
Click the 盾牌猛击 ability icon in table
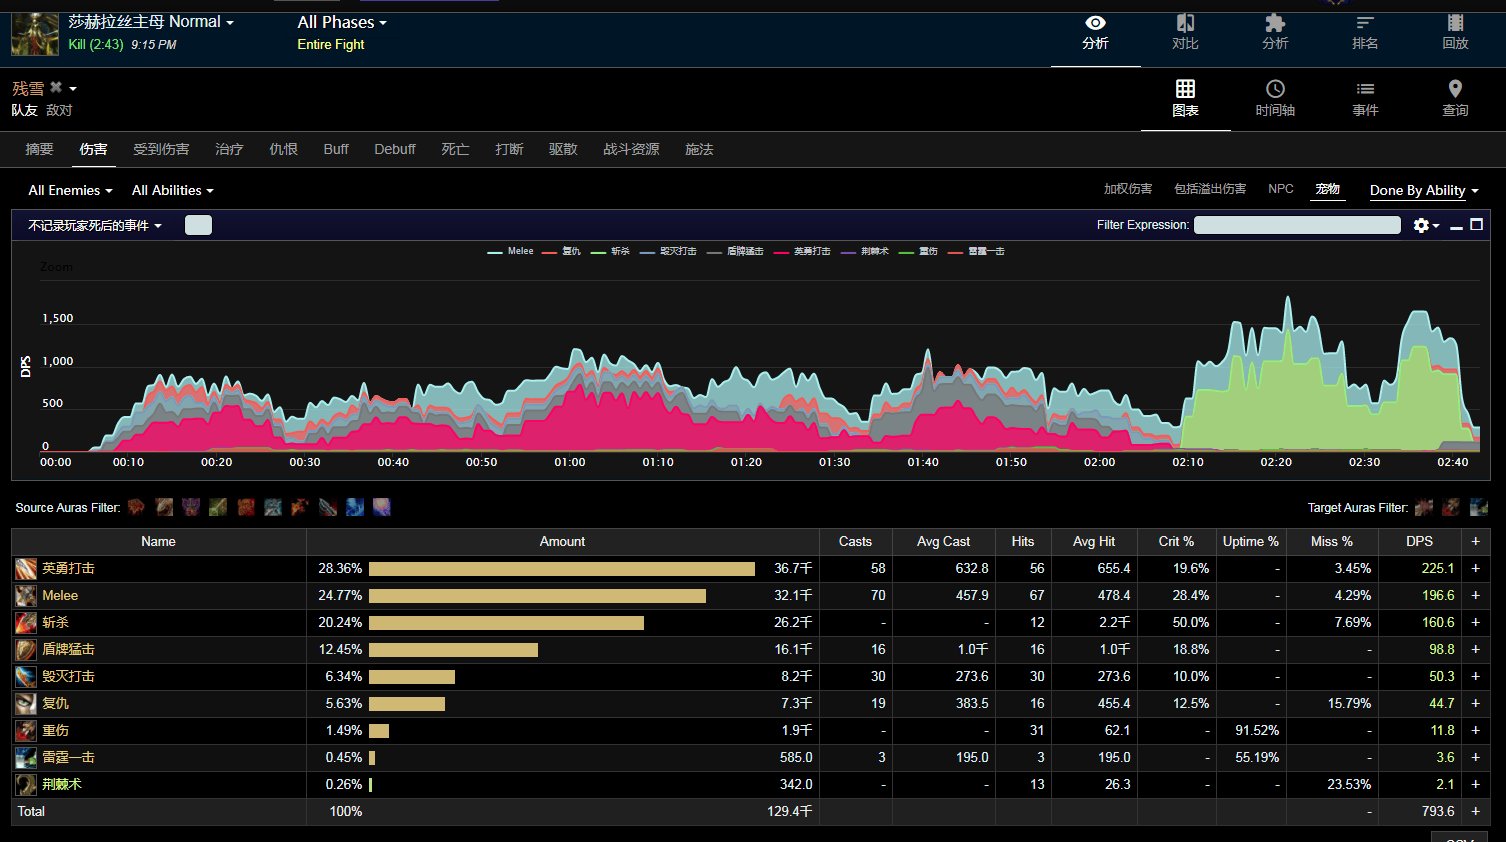pos(26,650)
